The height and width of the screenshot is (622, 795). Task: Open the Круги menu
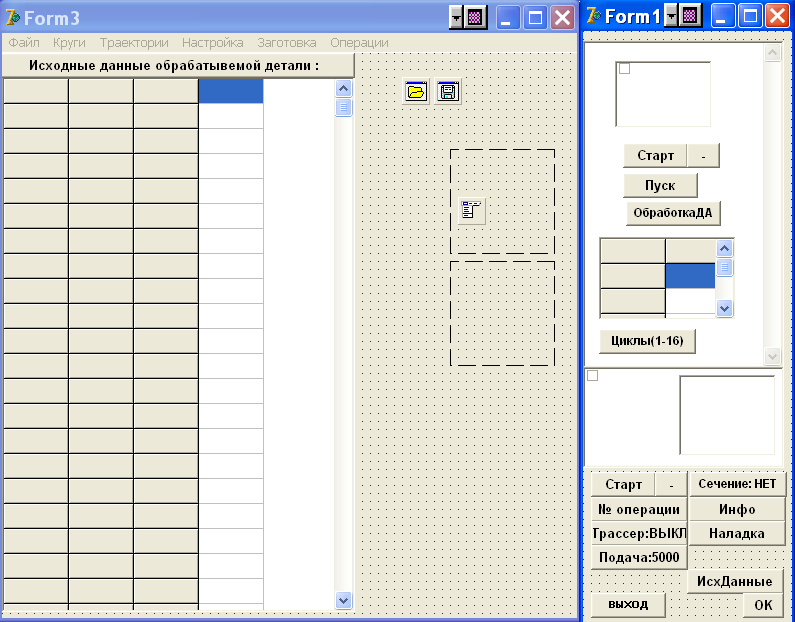coord(69,43)
